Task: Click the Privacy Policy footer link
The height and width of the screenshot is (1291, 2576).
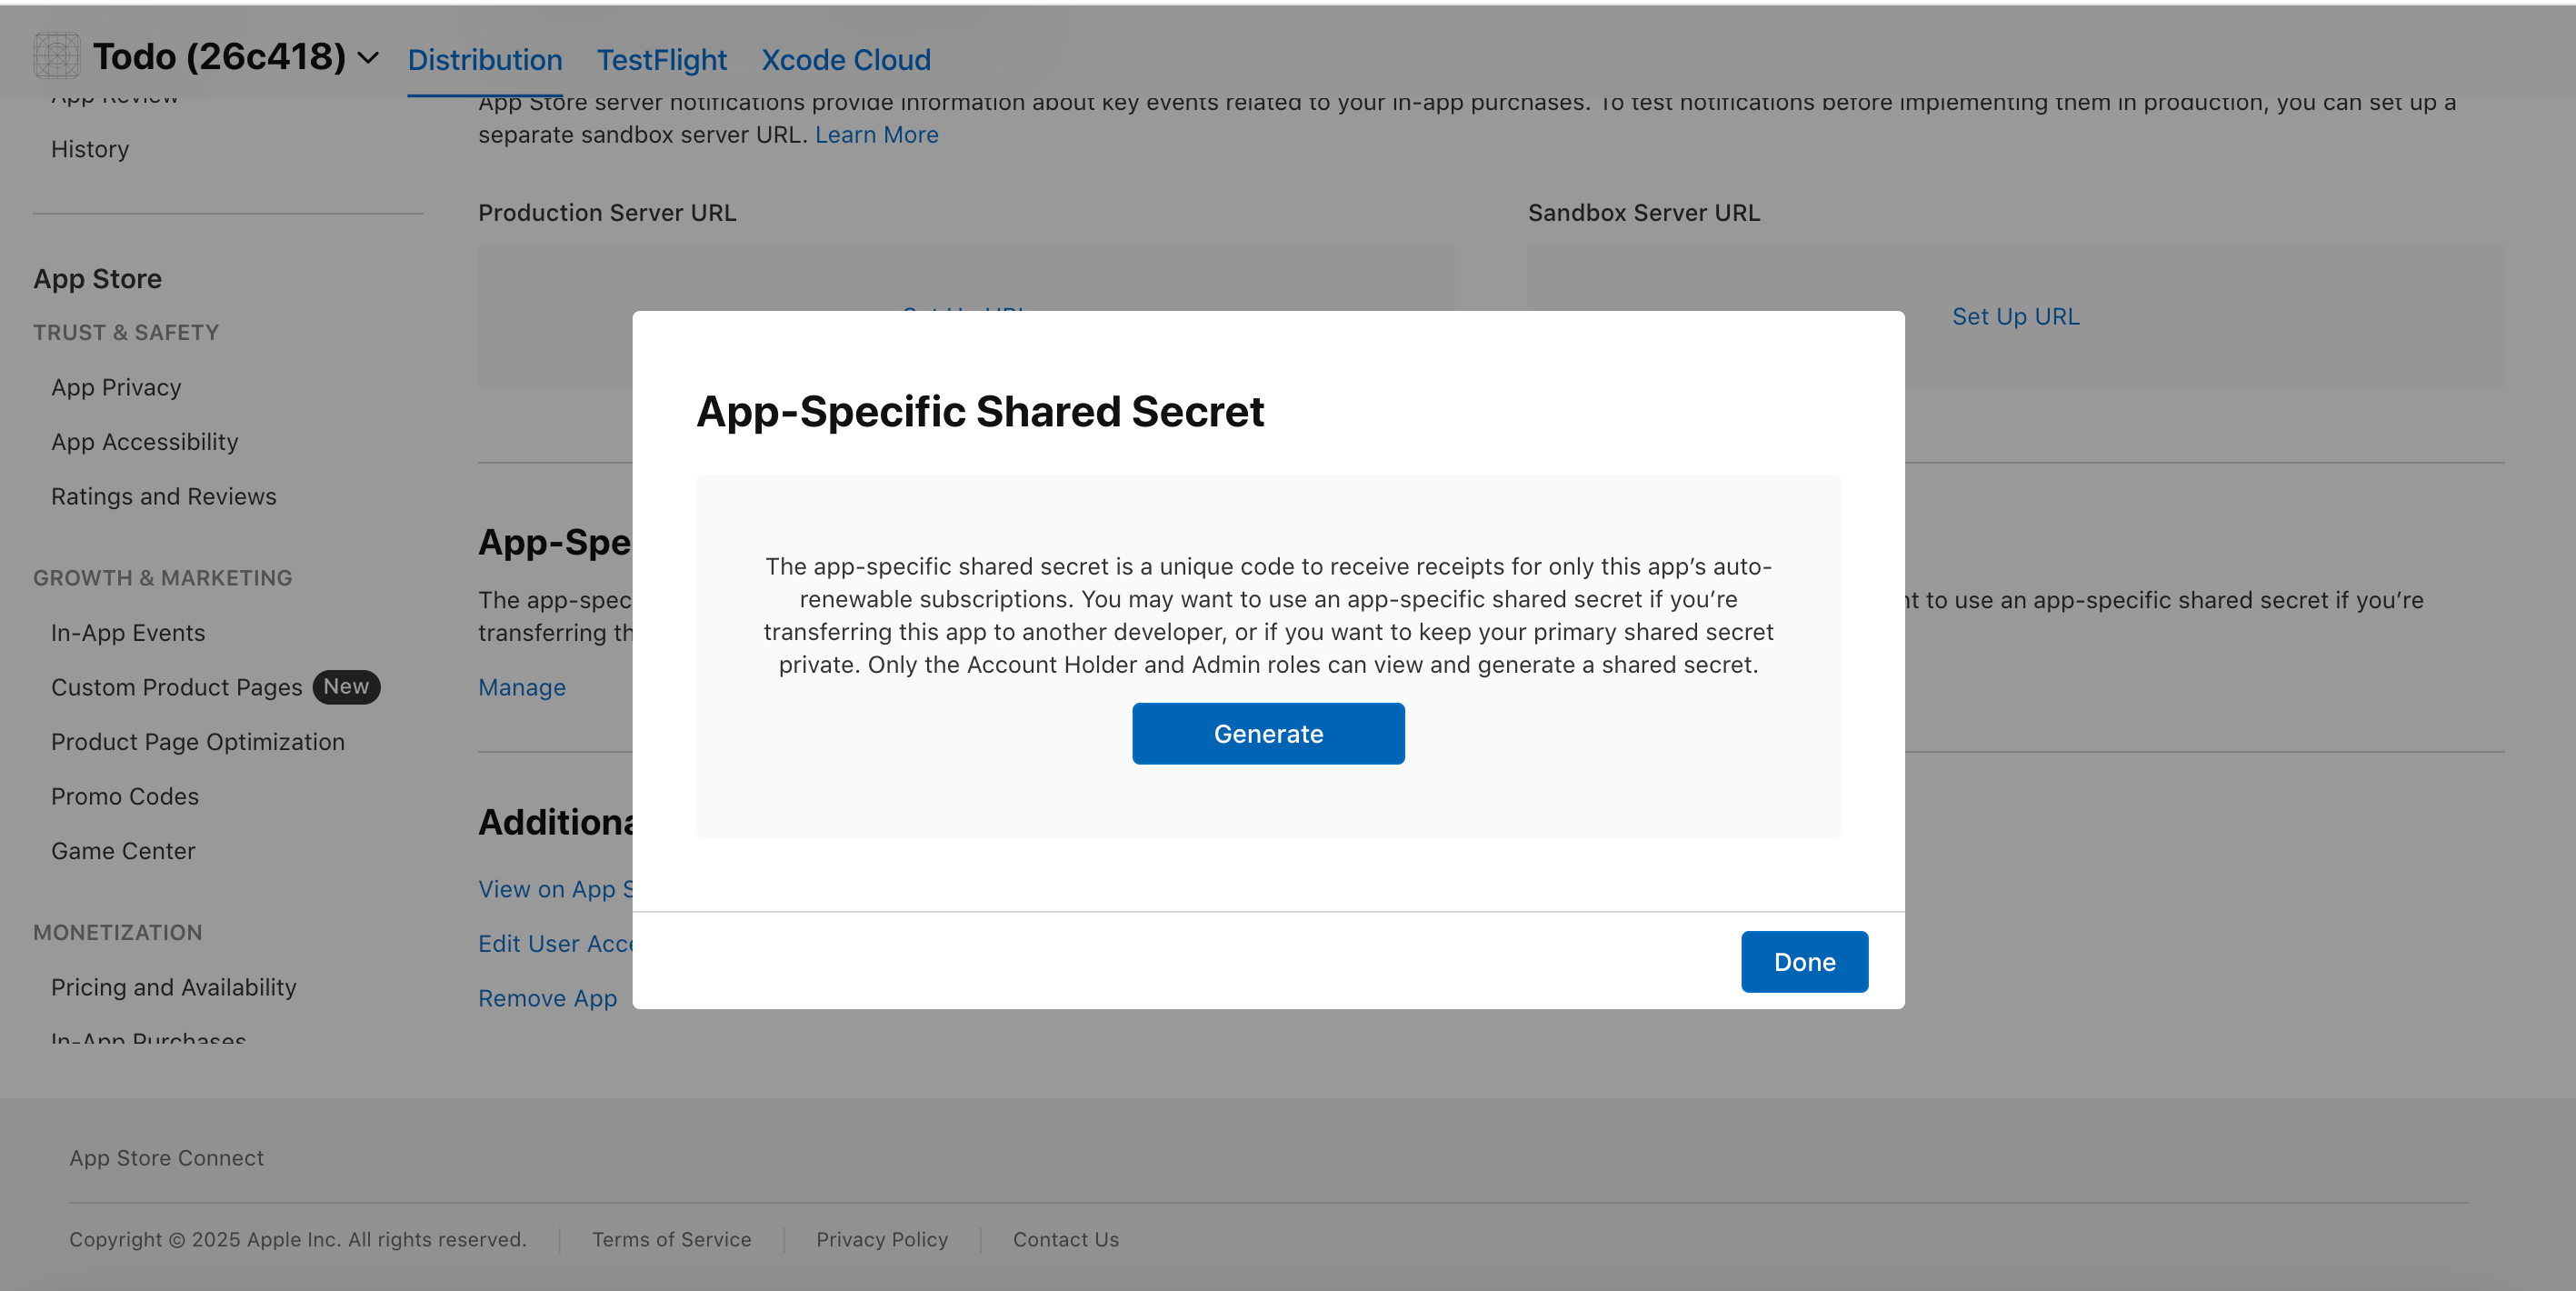Action: (881, 1239)
